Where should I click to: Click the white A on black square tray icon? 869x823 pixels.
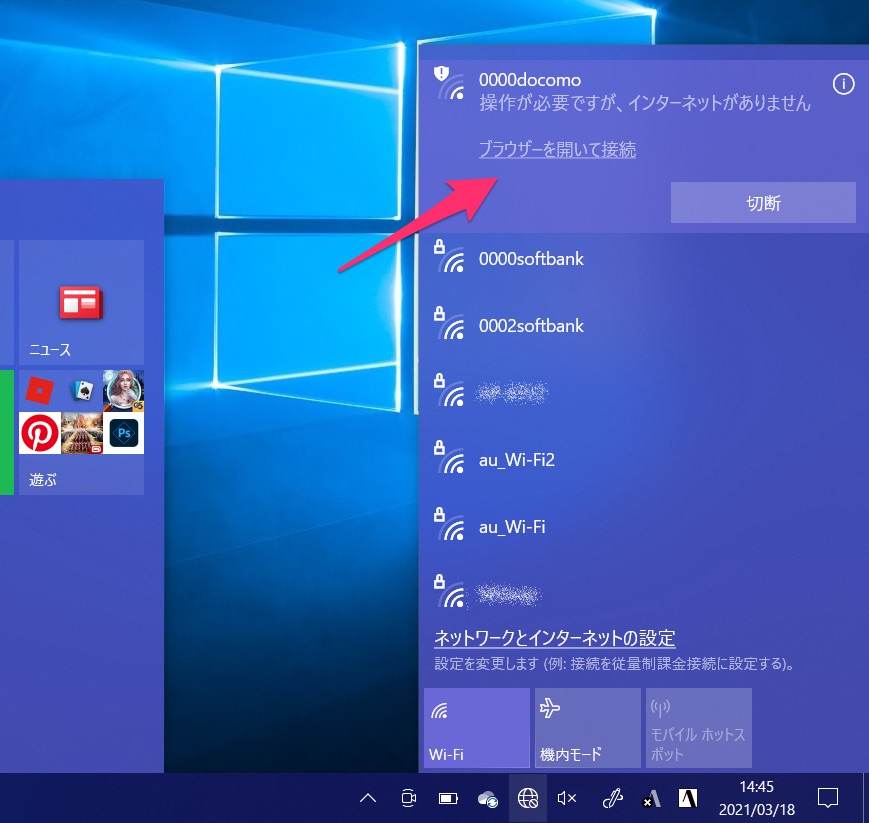click(x=688, y=798)
